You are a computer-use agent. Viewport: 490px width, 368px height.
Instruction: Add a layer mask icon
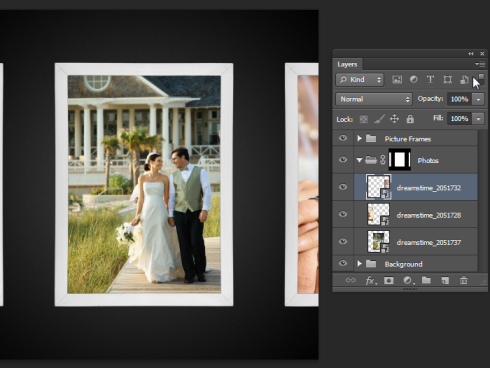[389, 280]
